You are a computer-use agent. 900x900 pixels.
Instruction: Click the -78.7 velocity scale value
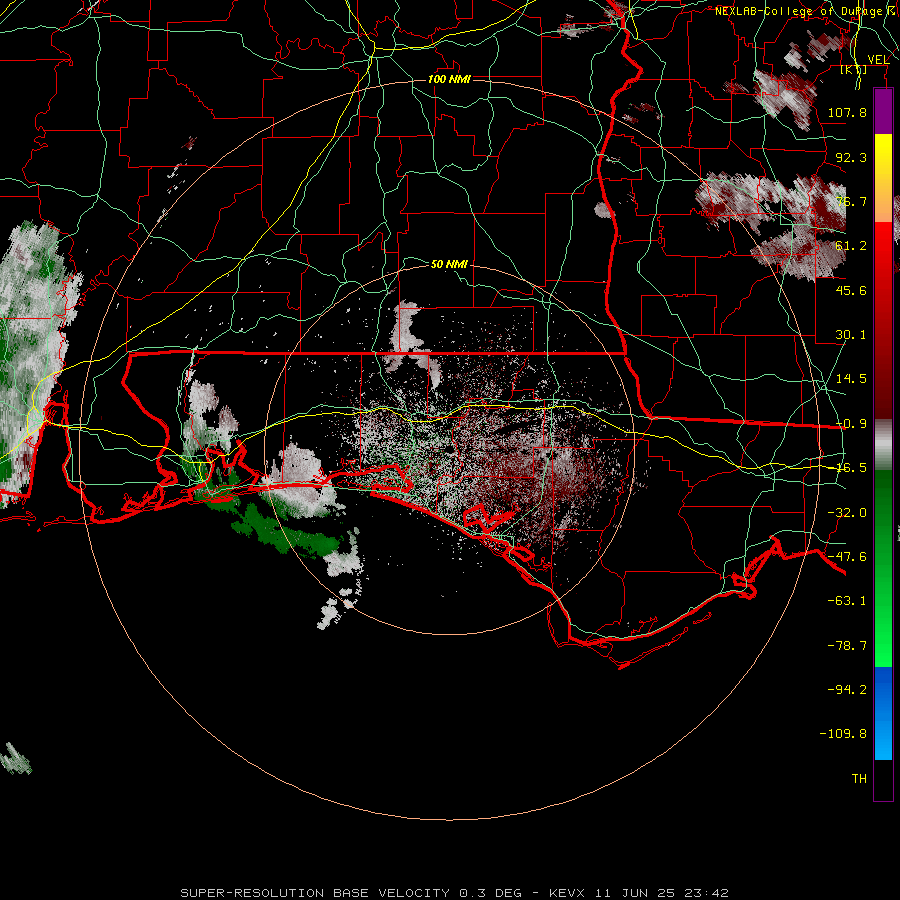point(847,646)
